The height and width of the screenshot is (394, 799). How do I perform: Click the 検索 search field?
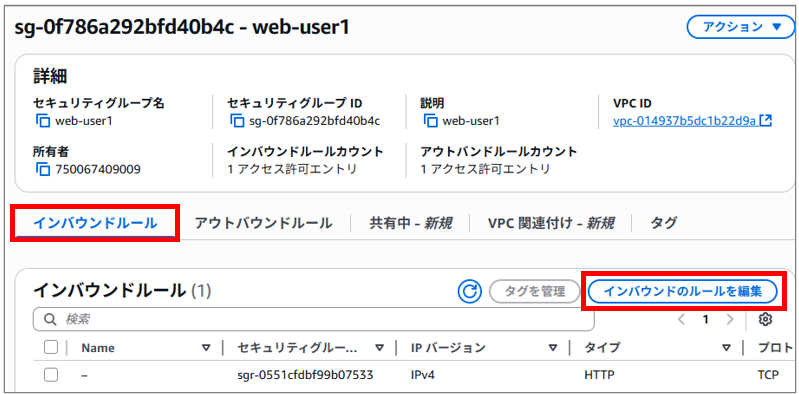(x=313, y=320)
